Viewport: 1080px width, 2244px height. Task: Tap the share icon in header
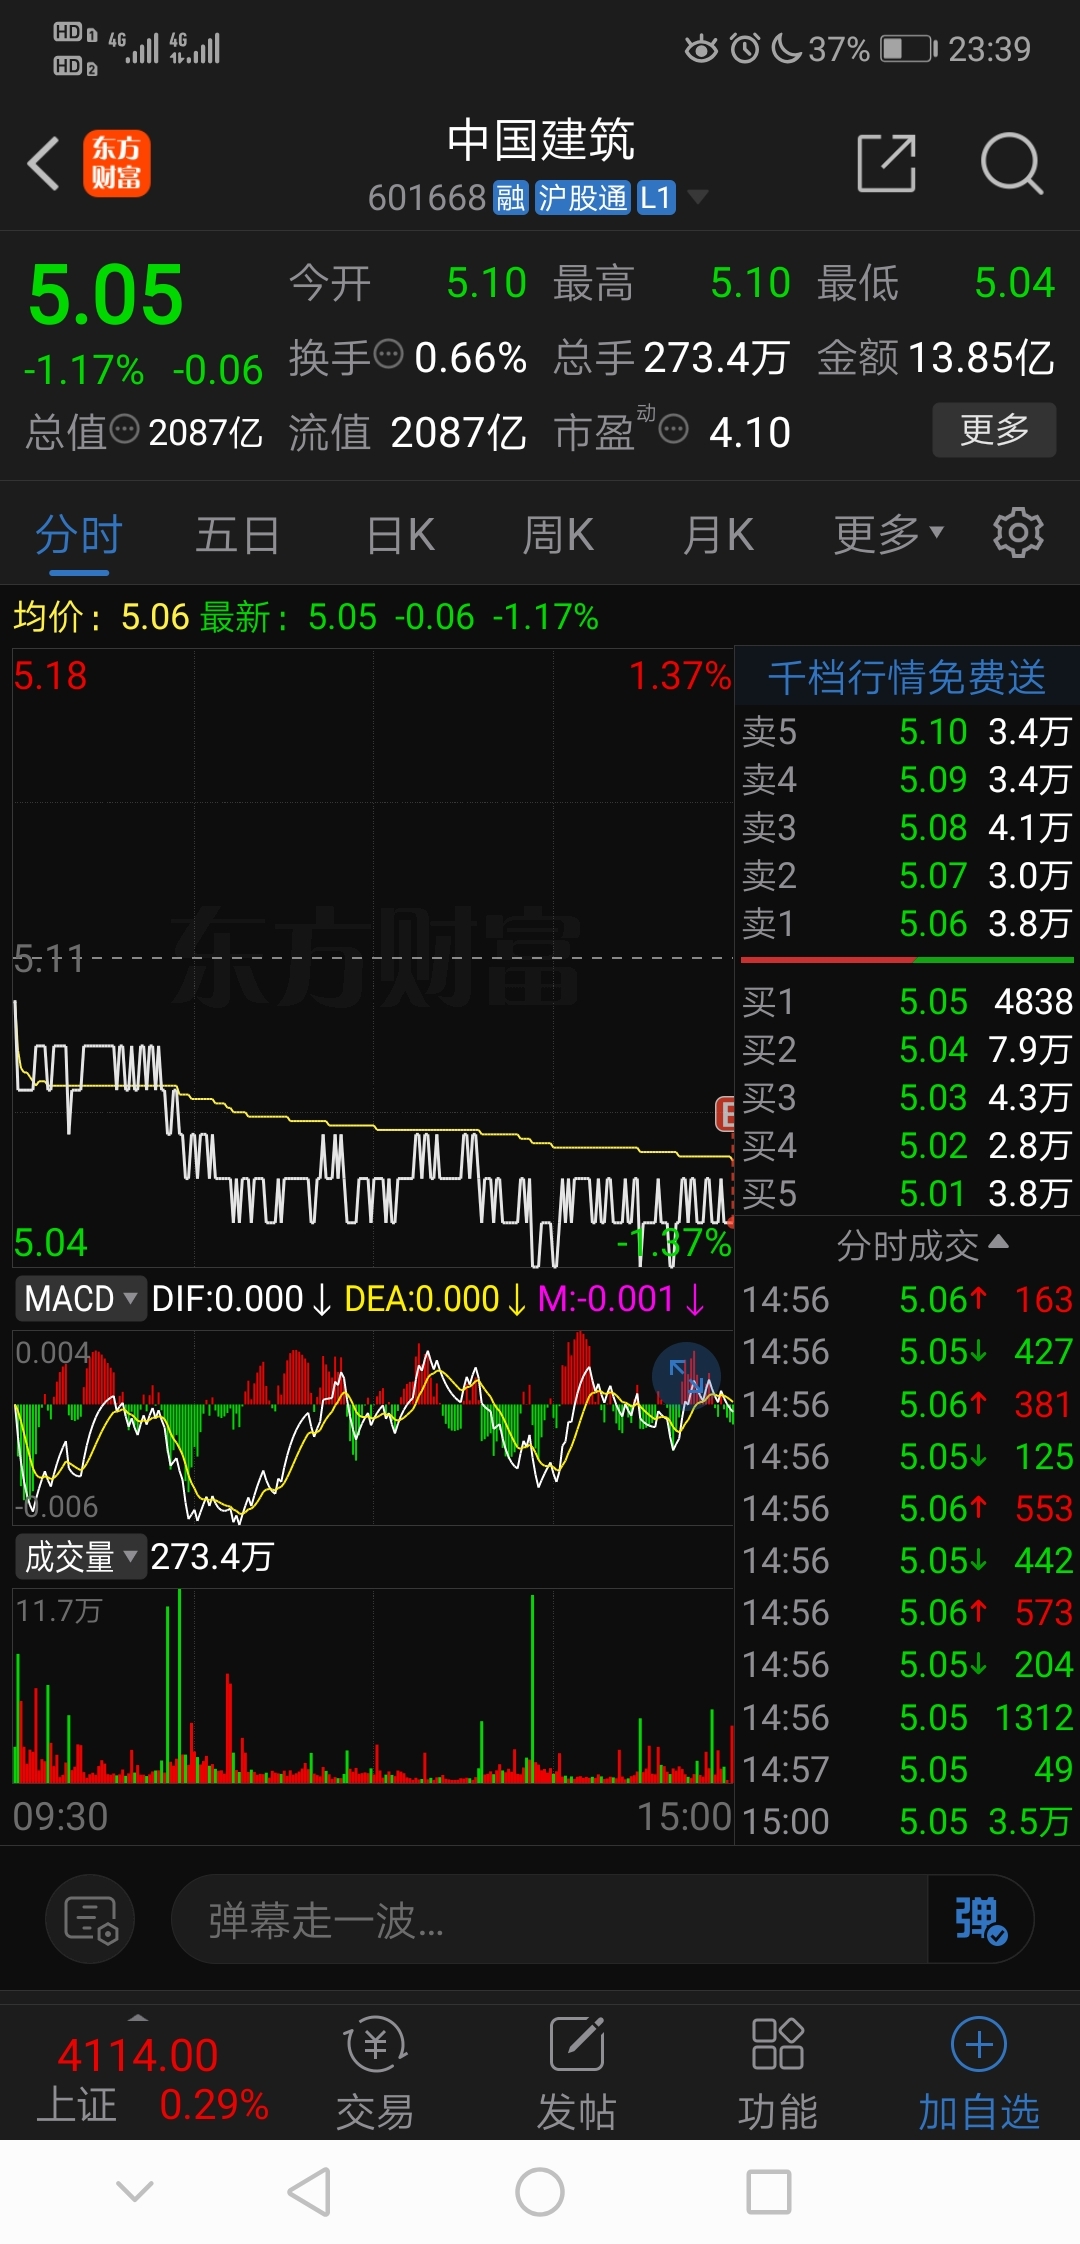point(887,163)
